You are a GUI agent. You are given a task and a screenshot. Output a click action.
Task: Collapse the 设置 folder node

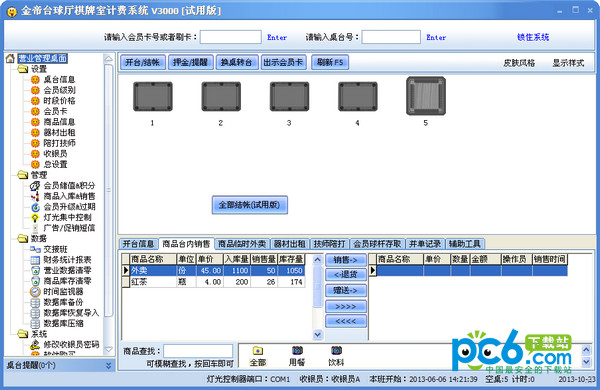pos(23,69)
